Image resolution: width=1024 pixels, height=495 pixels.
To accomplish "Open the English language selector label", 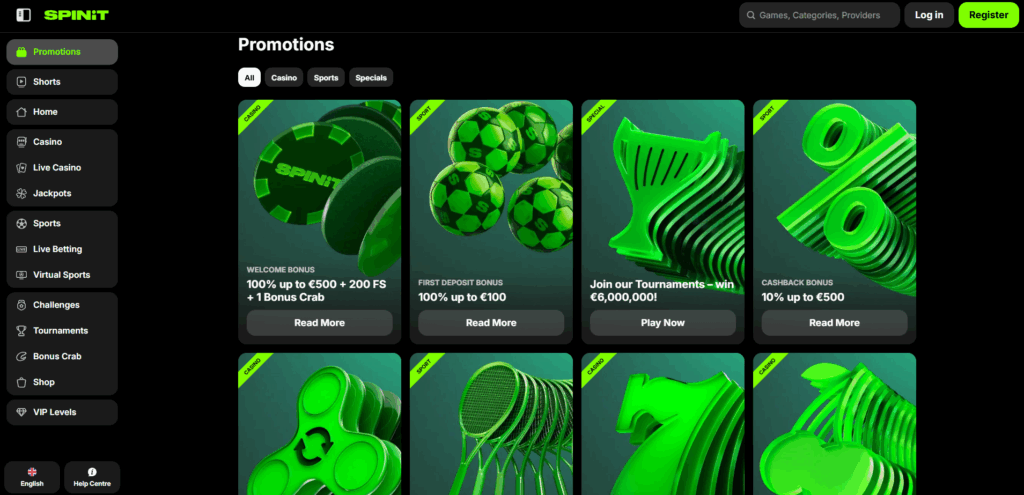I will [x=32, y=484].
